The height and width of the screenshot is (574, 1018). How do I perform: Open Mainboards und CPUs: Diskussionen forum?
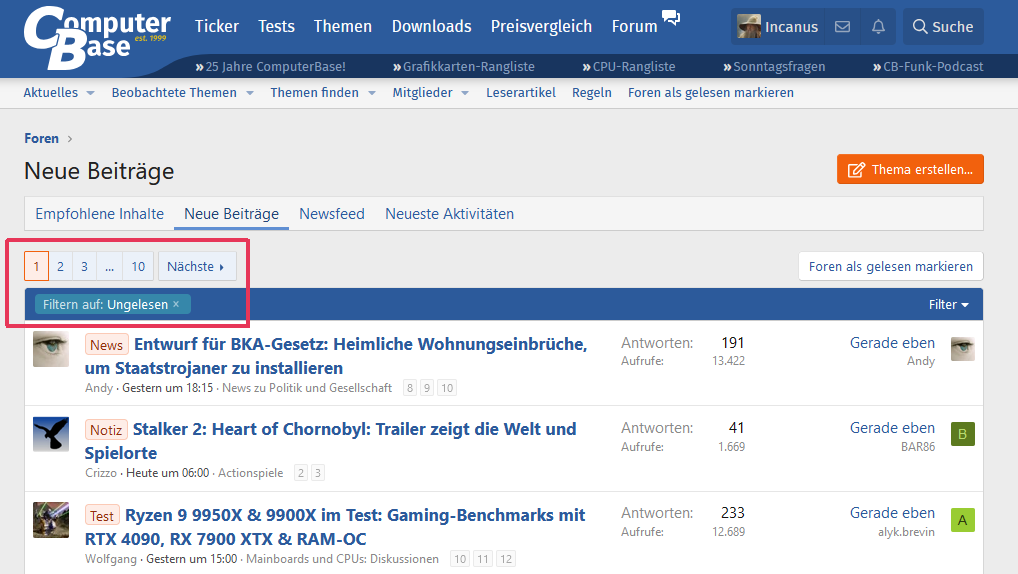tap(342, 558)
